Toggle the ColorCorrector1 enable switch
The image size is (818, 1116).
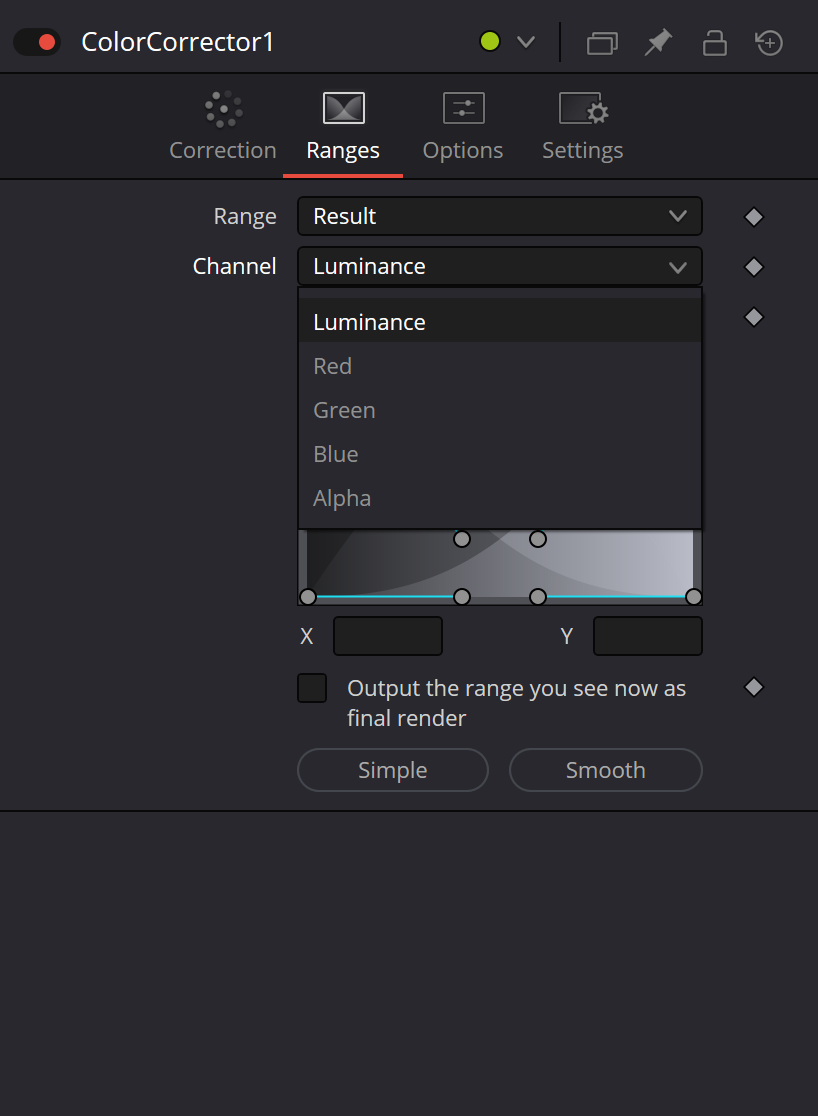(37, 42)
